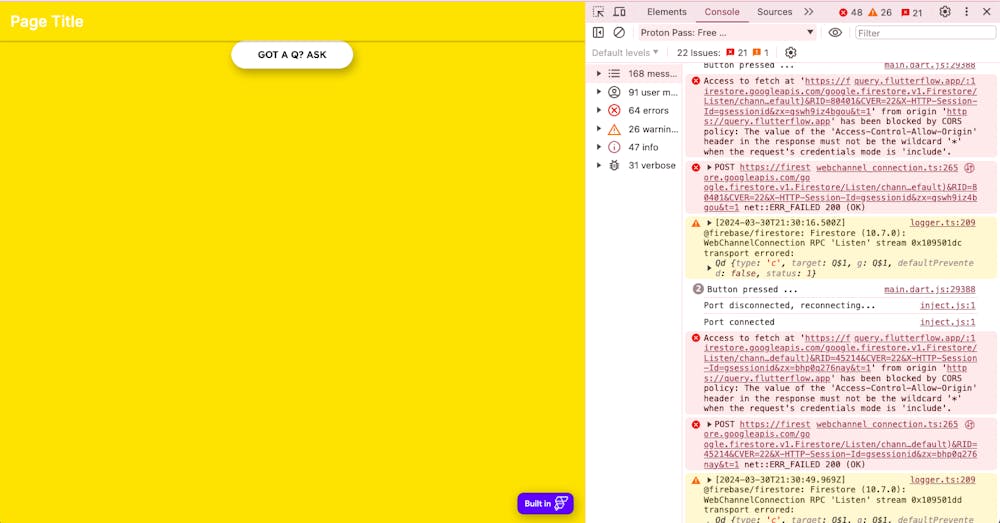Click the Port connected log text

tap(739, 322)
